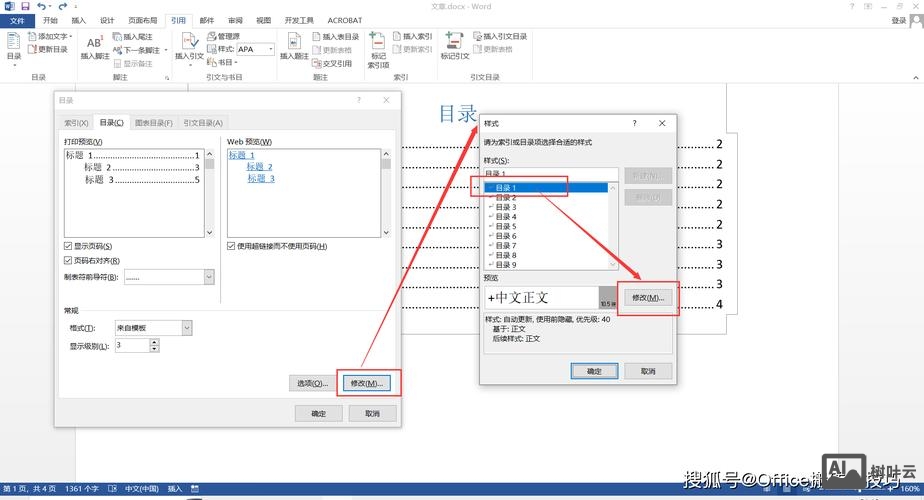Open 管理源 (Manage Sources) in the ribbon
Viewport: 924px width, 500px height.
[x=221, y=36]
